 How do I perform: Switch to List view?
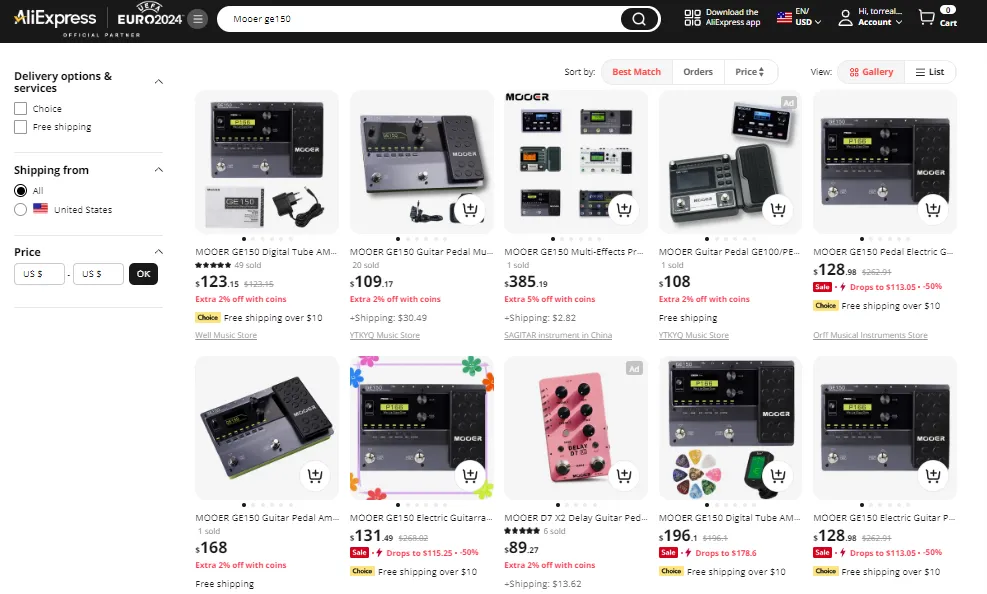point(930,72)
